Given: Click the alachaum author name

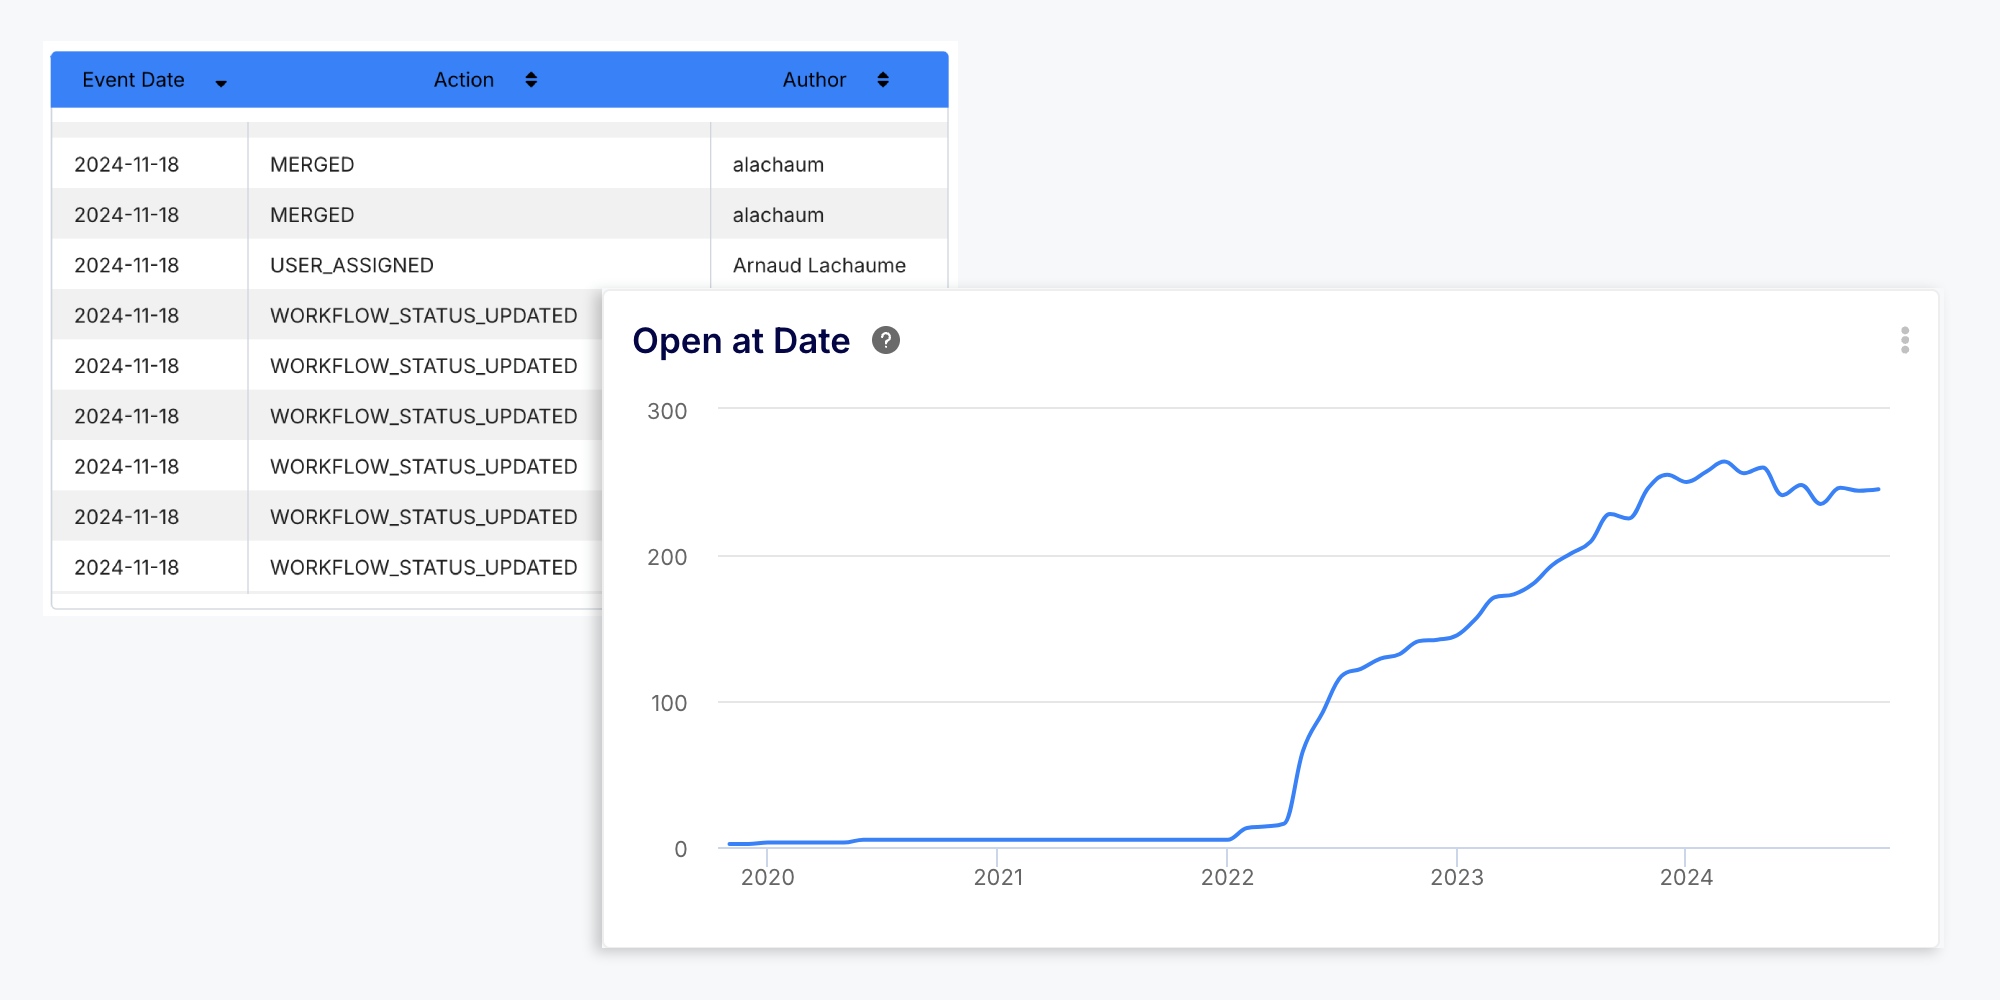Looking at the screenshot, I should click(x=777, y=164).
